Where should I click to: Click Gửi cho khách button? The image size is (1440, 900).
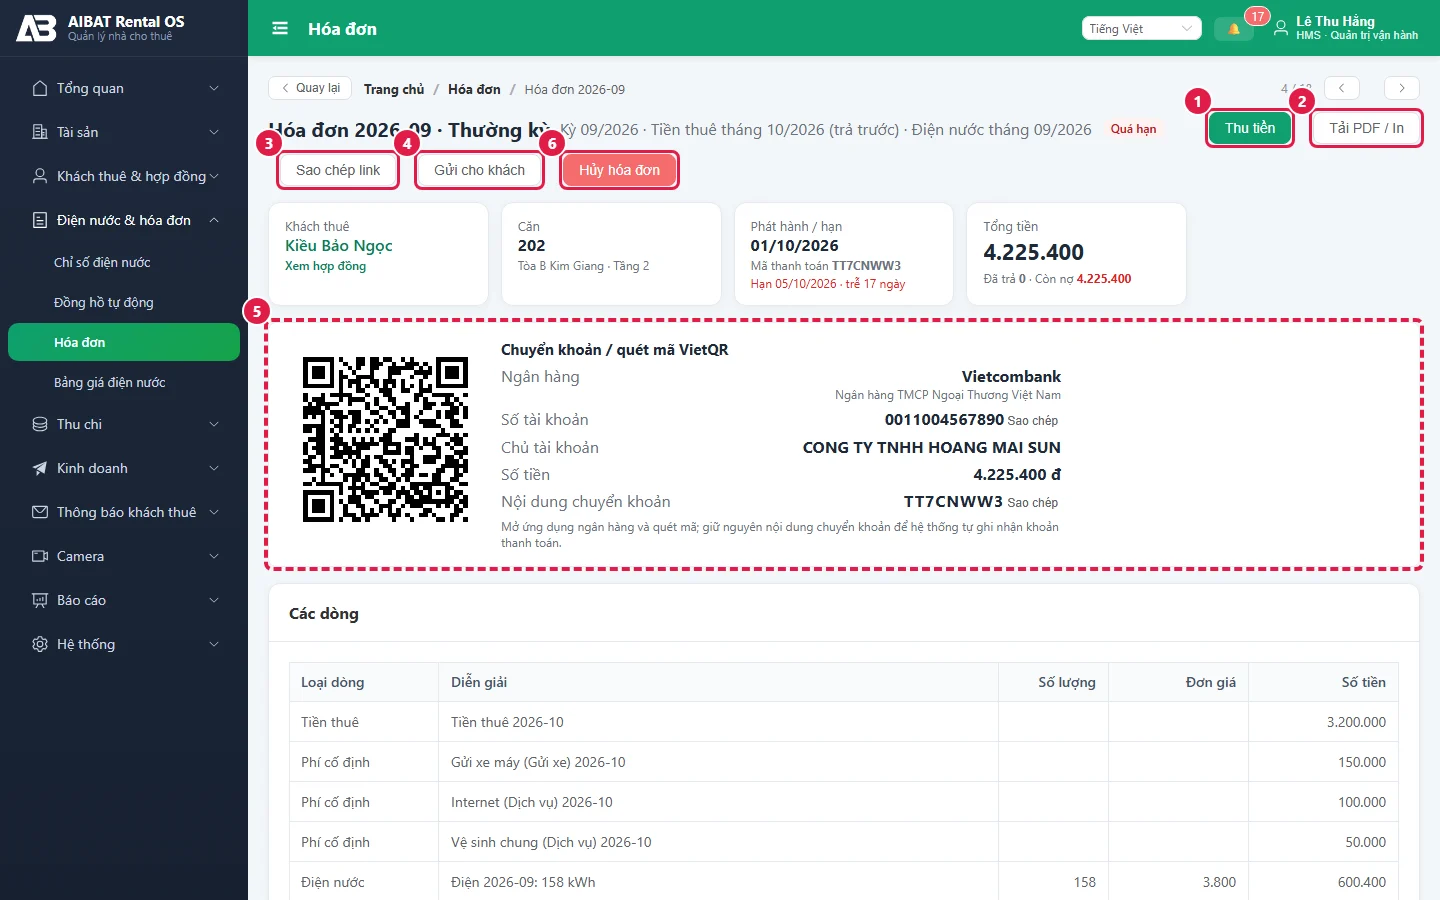click(479, 170)
